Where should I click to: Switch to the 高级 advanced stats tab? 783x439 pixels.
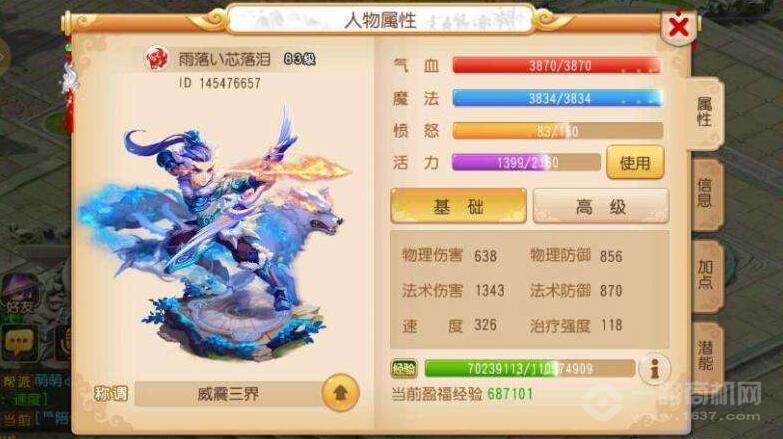[601, 206]
